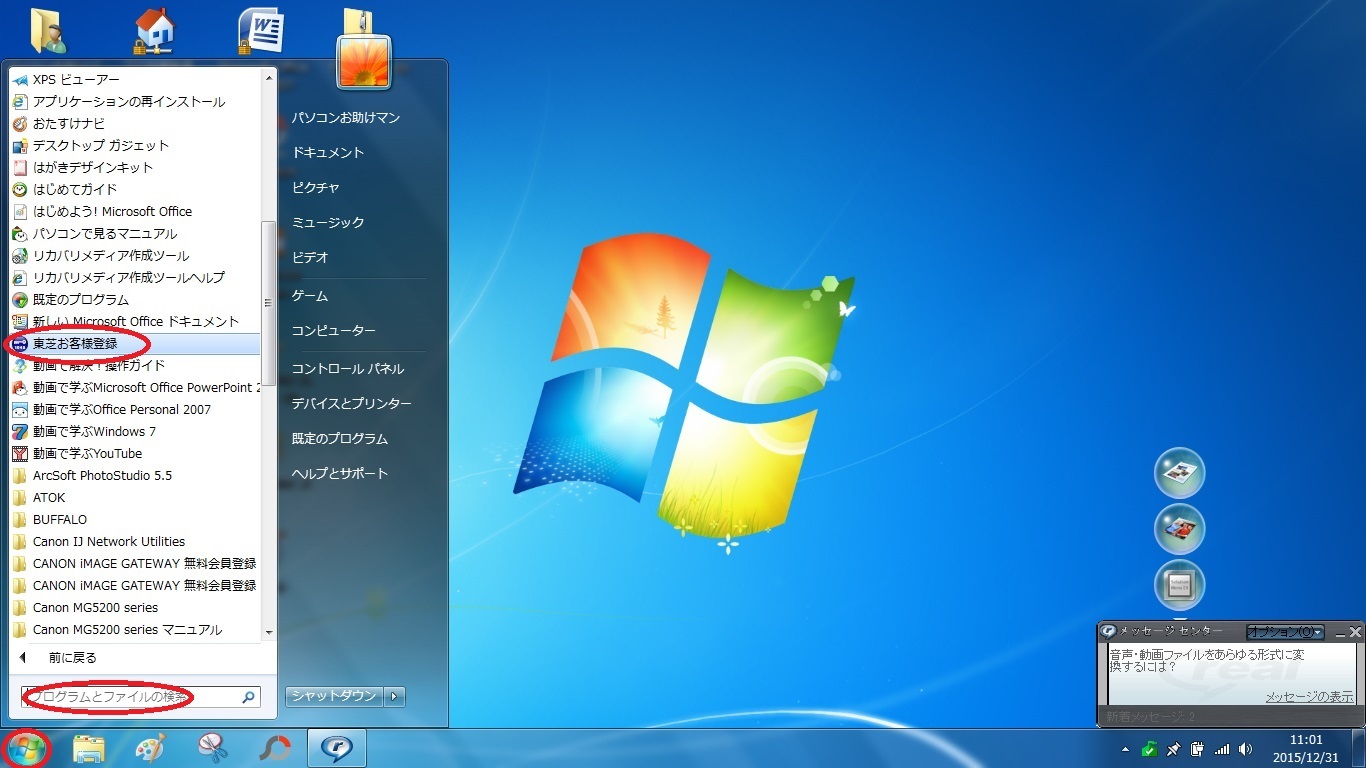Click the volume speaker icon in the tray

coord(1245,749)
